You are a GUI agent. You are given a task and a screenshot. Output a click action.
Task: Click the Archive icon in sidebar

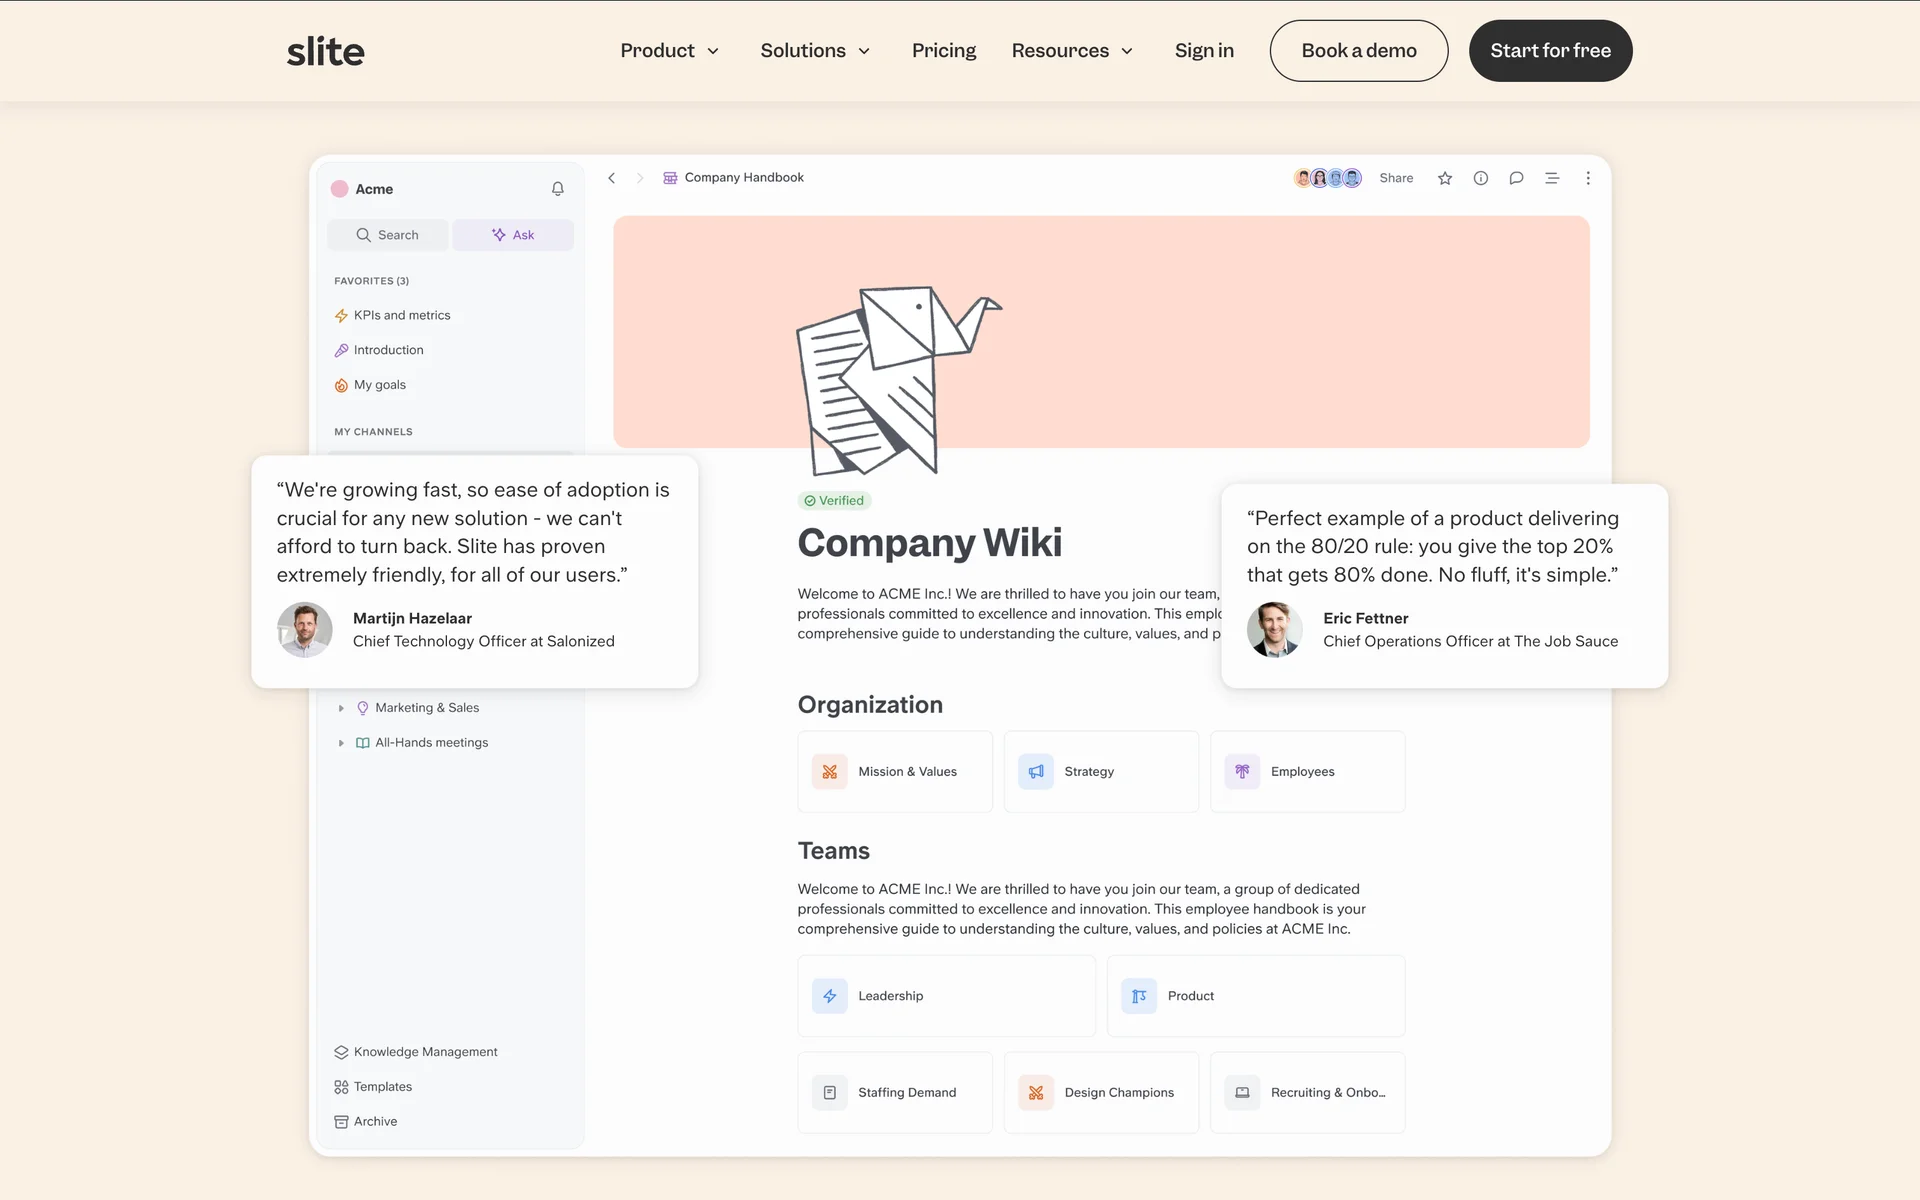[341, 1122]
